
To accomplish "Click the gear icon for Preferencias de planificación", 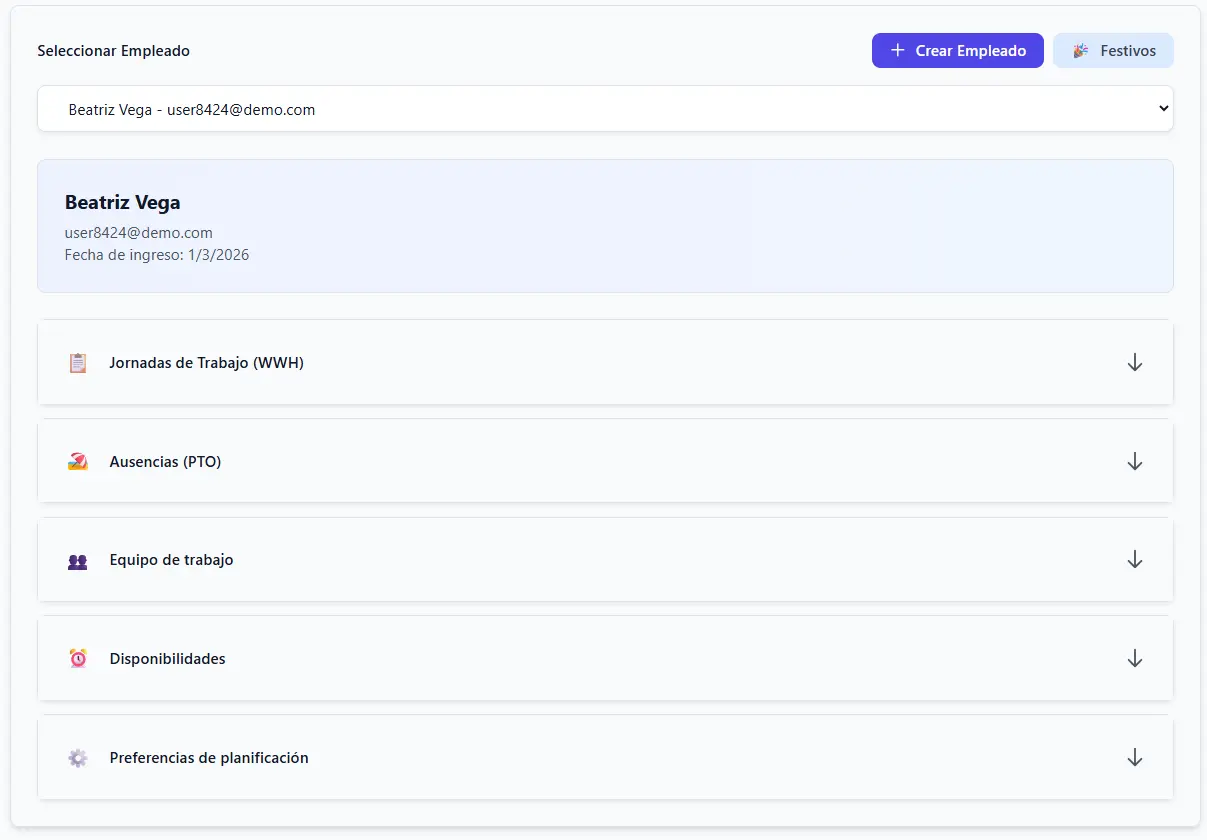I will pyautogui.click(x=78, y=758).
